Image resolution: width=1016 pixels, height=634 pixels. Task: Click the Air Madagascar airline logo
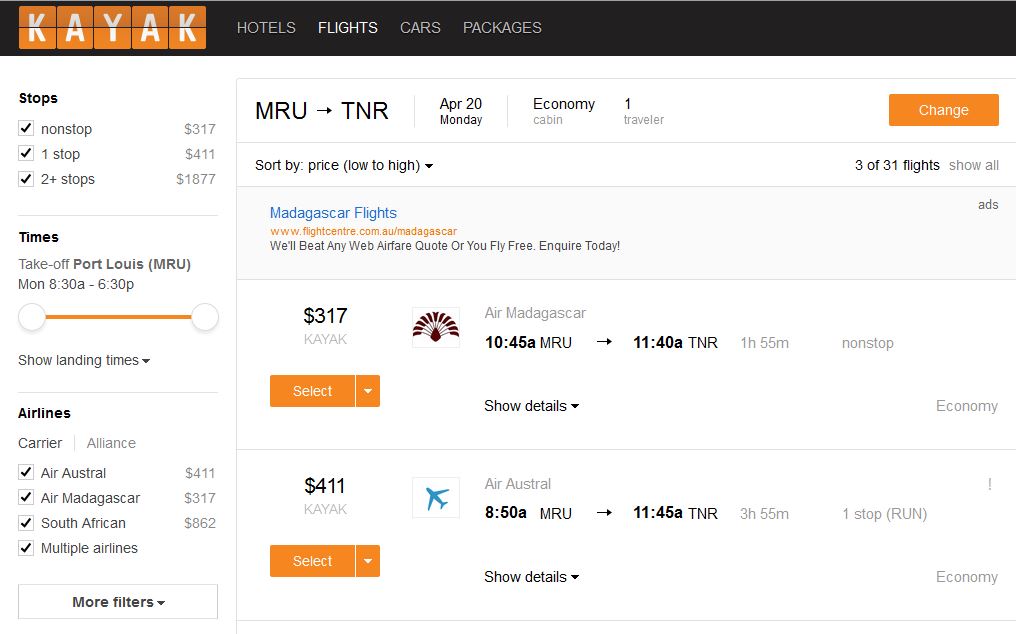[436, 327]
